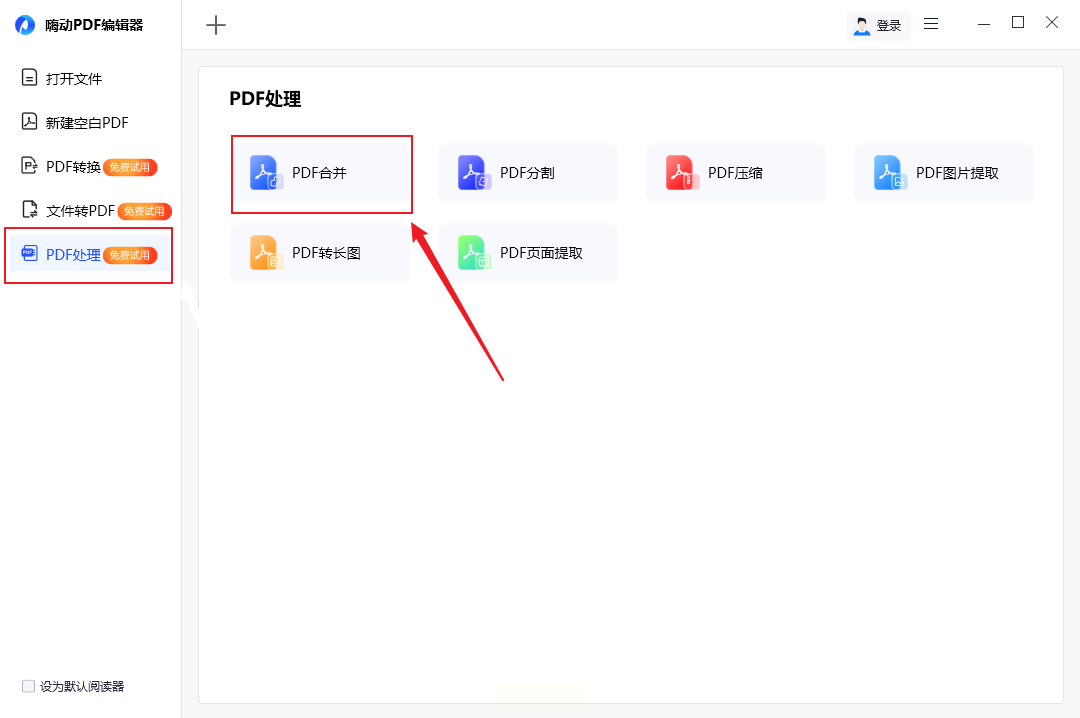Click the 设为默认阅读器 label text

(82, 686)
